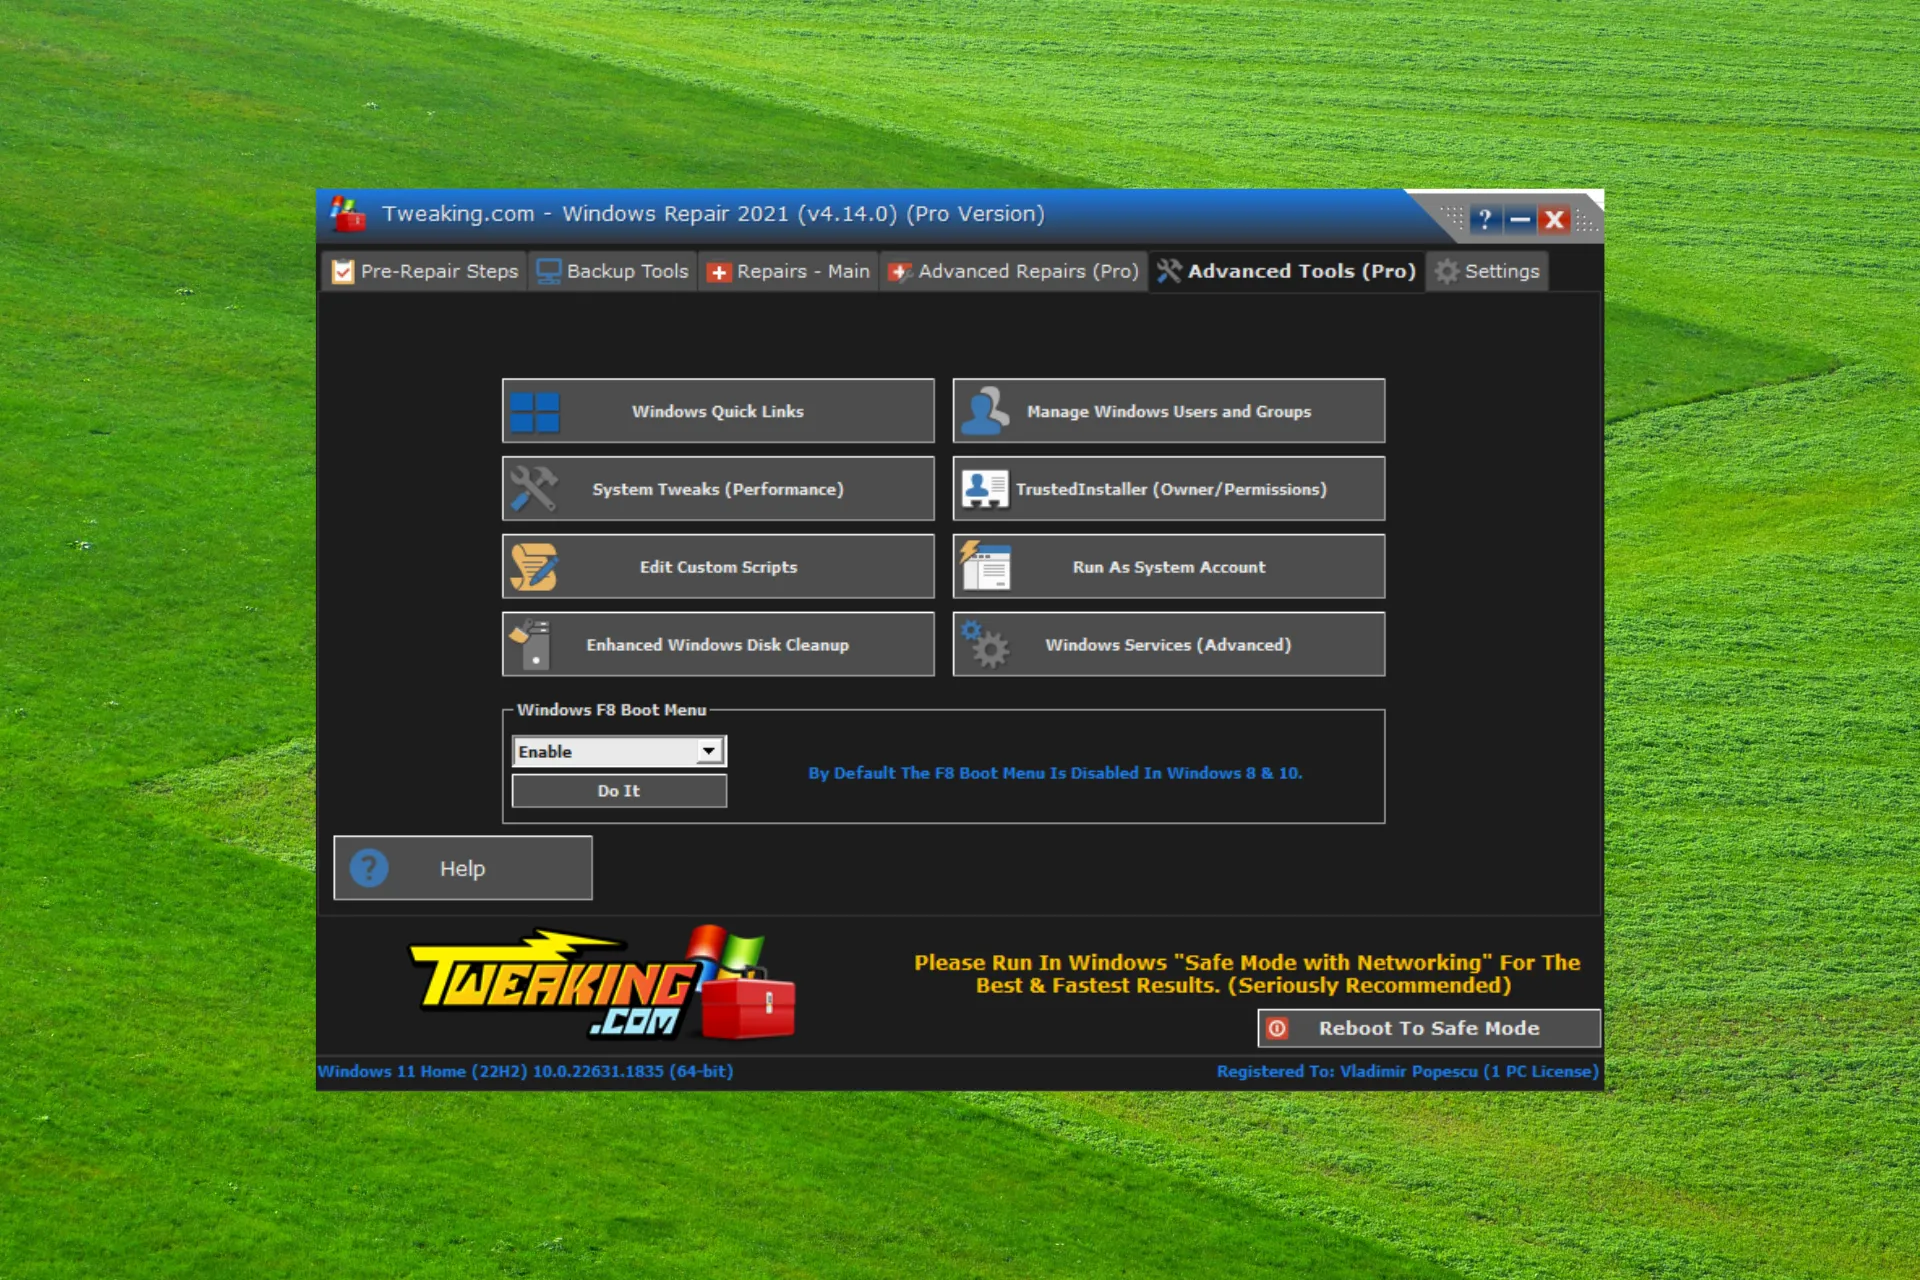Viewport: 1920px width, 1280px height.
Task: Open TrustedInstaller (Owner/Permissions) tool
Action: pos(1169,489)
